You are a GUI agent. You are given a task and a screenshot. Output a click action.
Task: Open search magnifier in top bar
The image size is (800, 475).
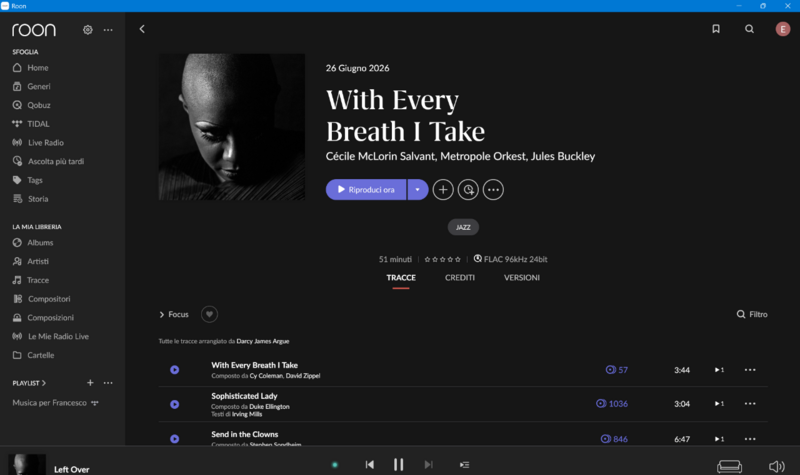(749, 29)
